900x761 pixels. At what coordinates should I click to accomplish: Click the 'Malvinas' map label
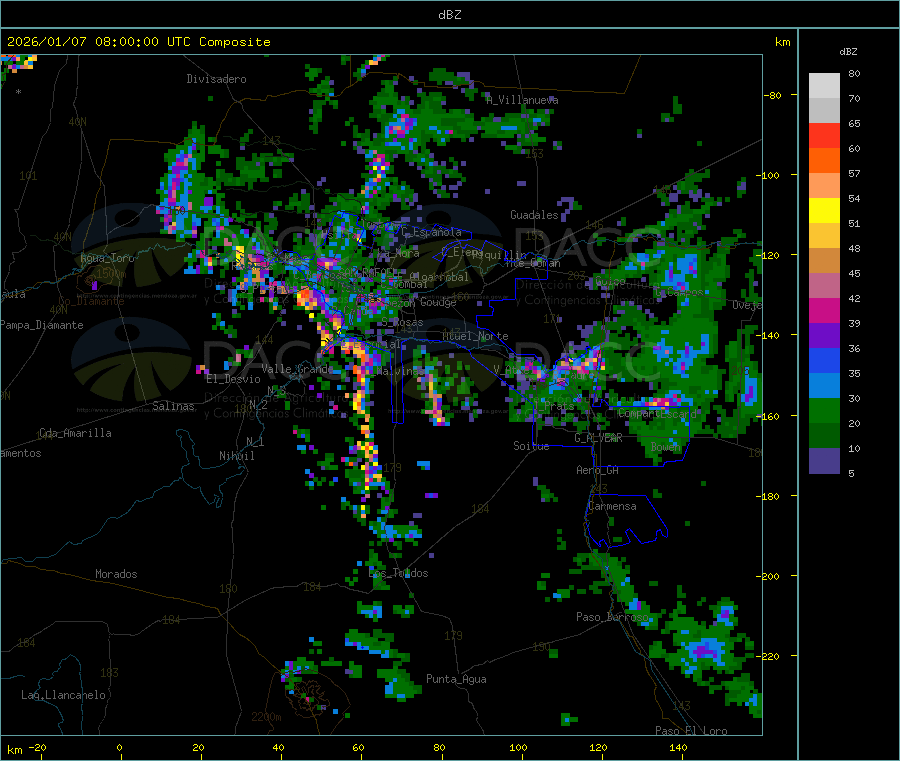click(399, 371)
